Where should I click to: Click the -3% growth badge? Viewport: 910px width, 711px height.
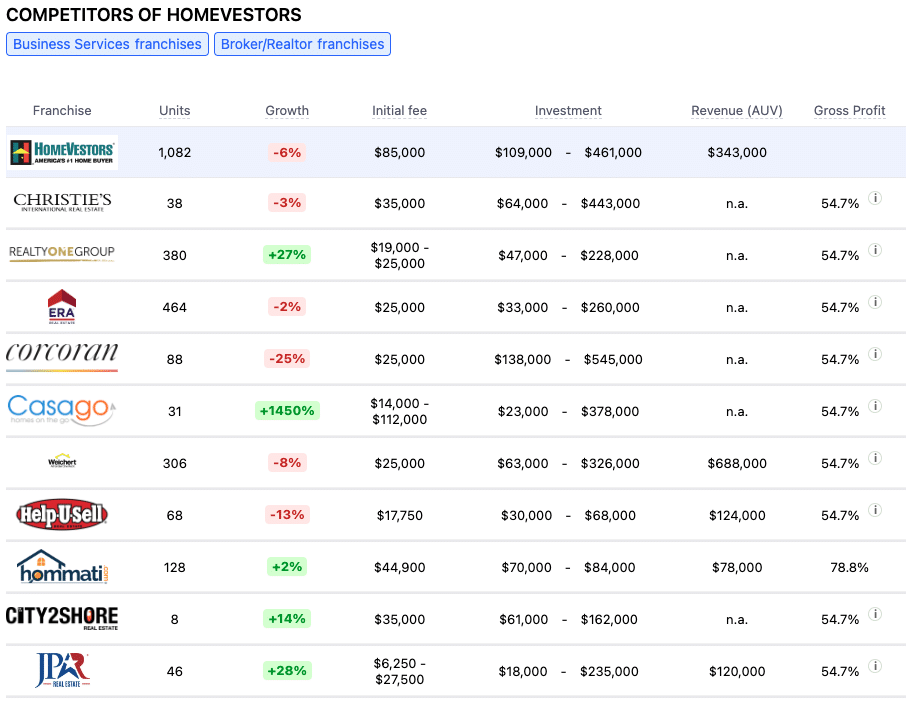[287, 203]
